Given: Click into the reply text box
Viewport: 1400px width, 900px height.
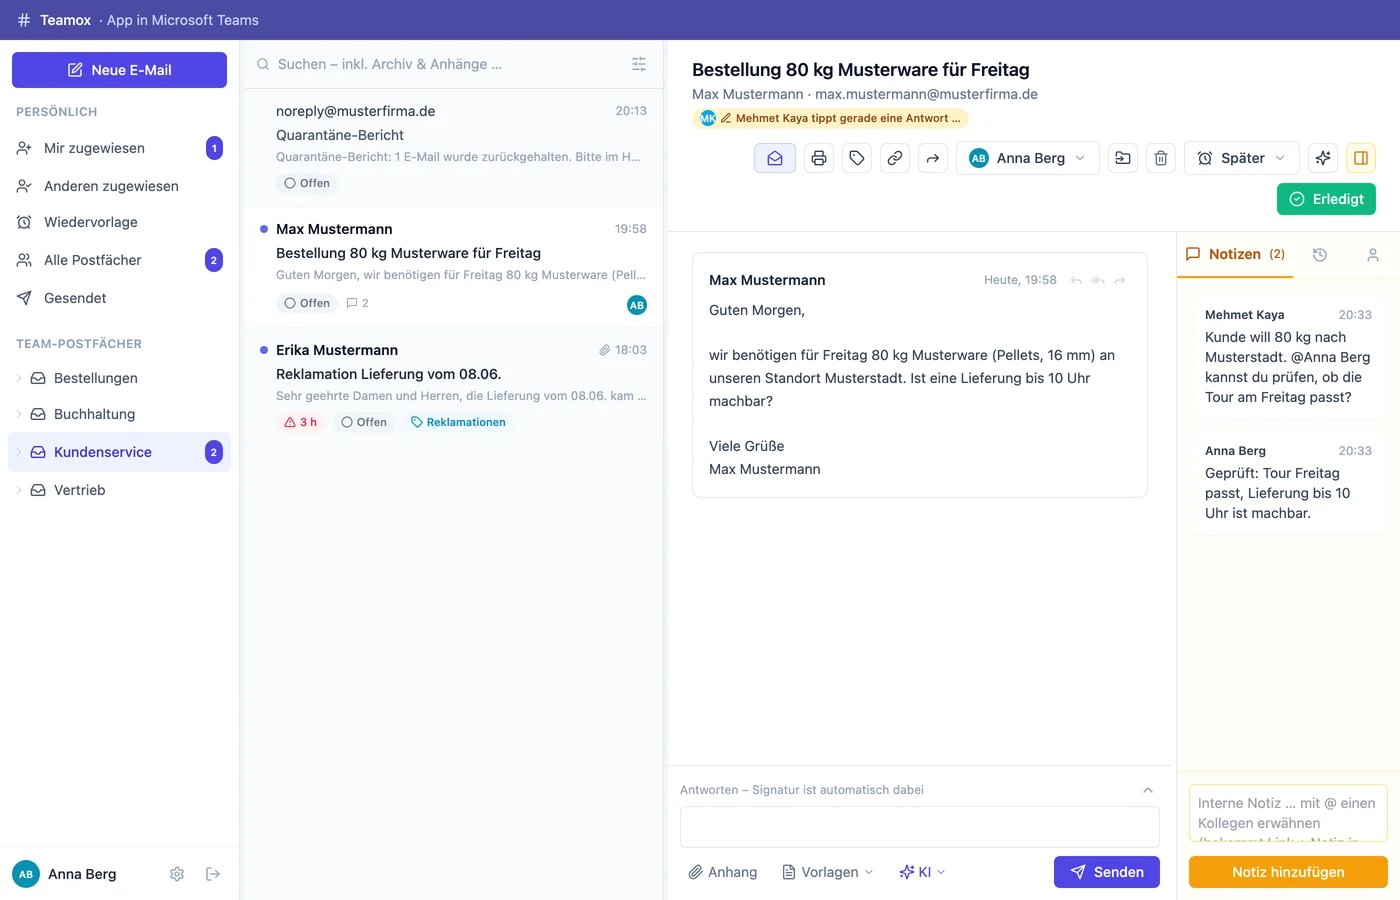Looking at the screenshot, I should pos(919,827).
